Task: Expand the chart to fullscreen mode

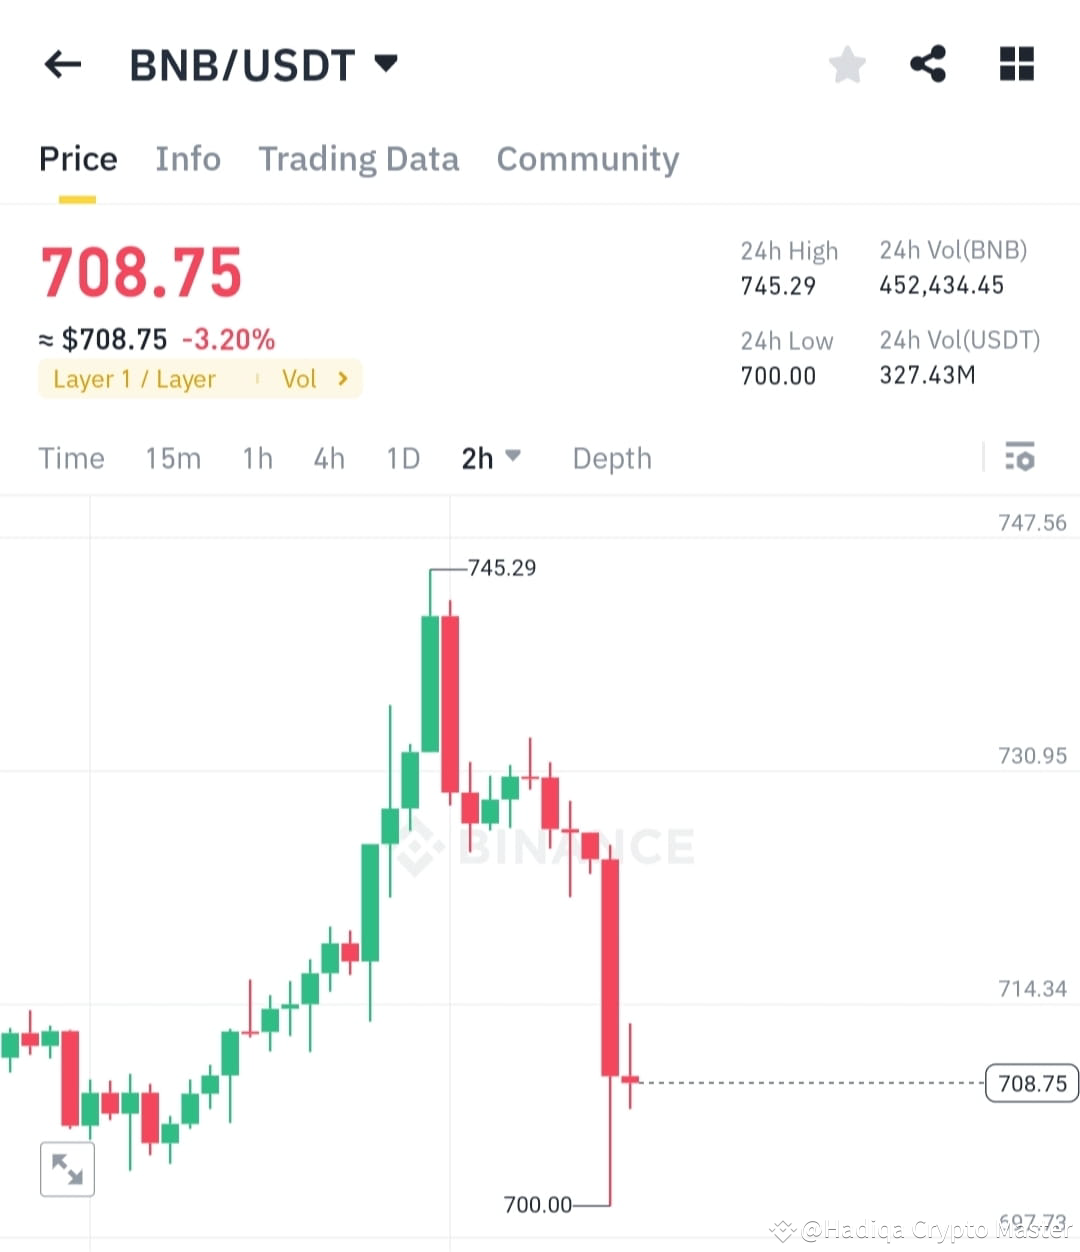Action: pos(67,1168)
